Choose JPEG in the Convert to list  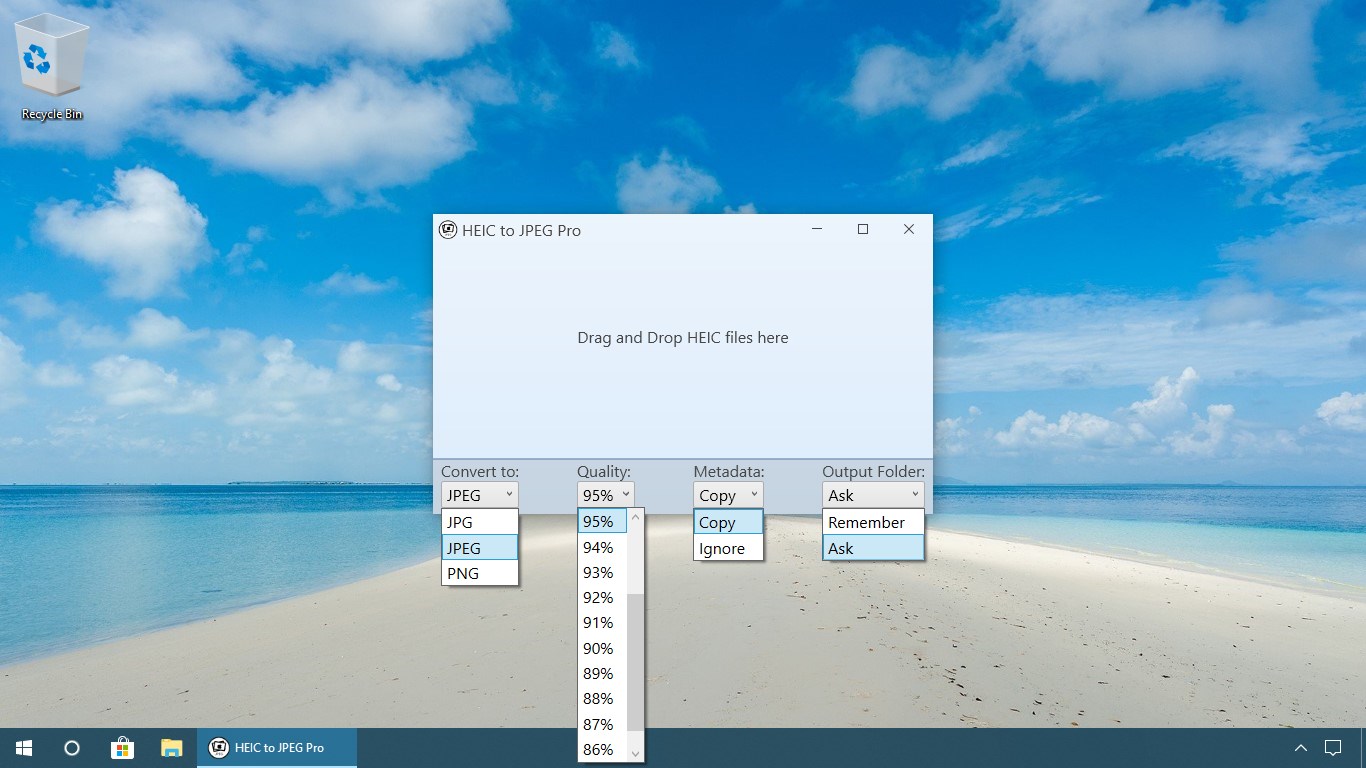[x=480, y=547]
